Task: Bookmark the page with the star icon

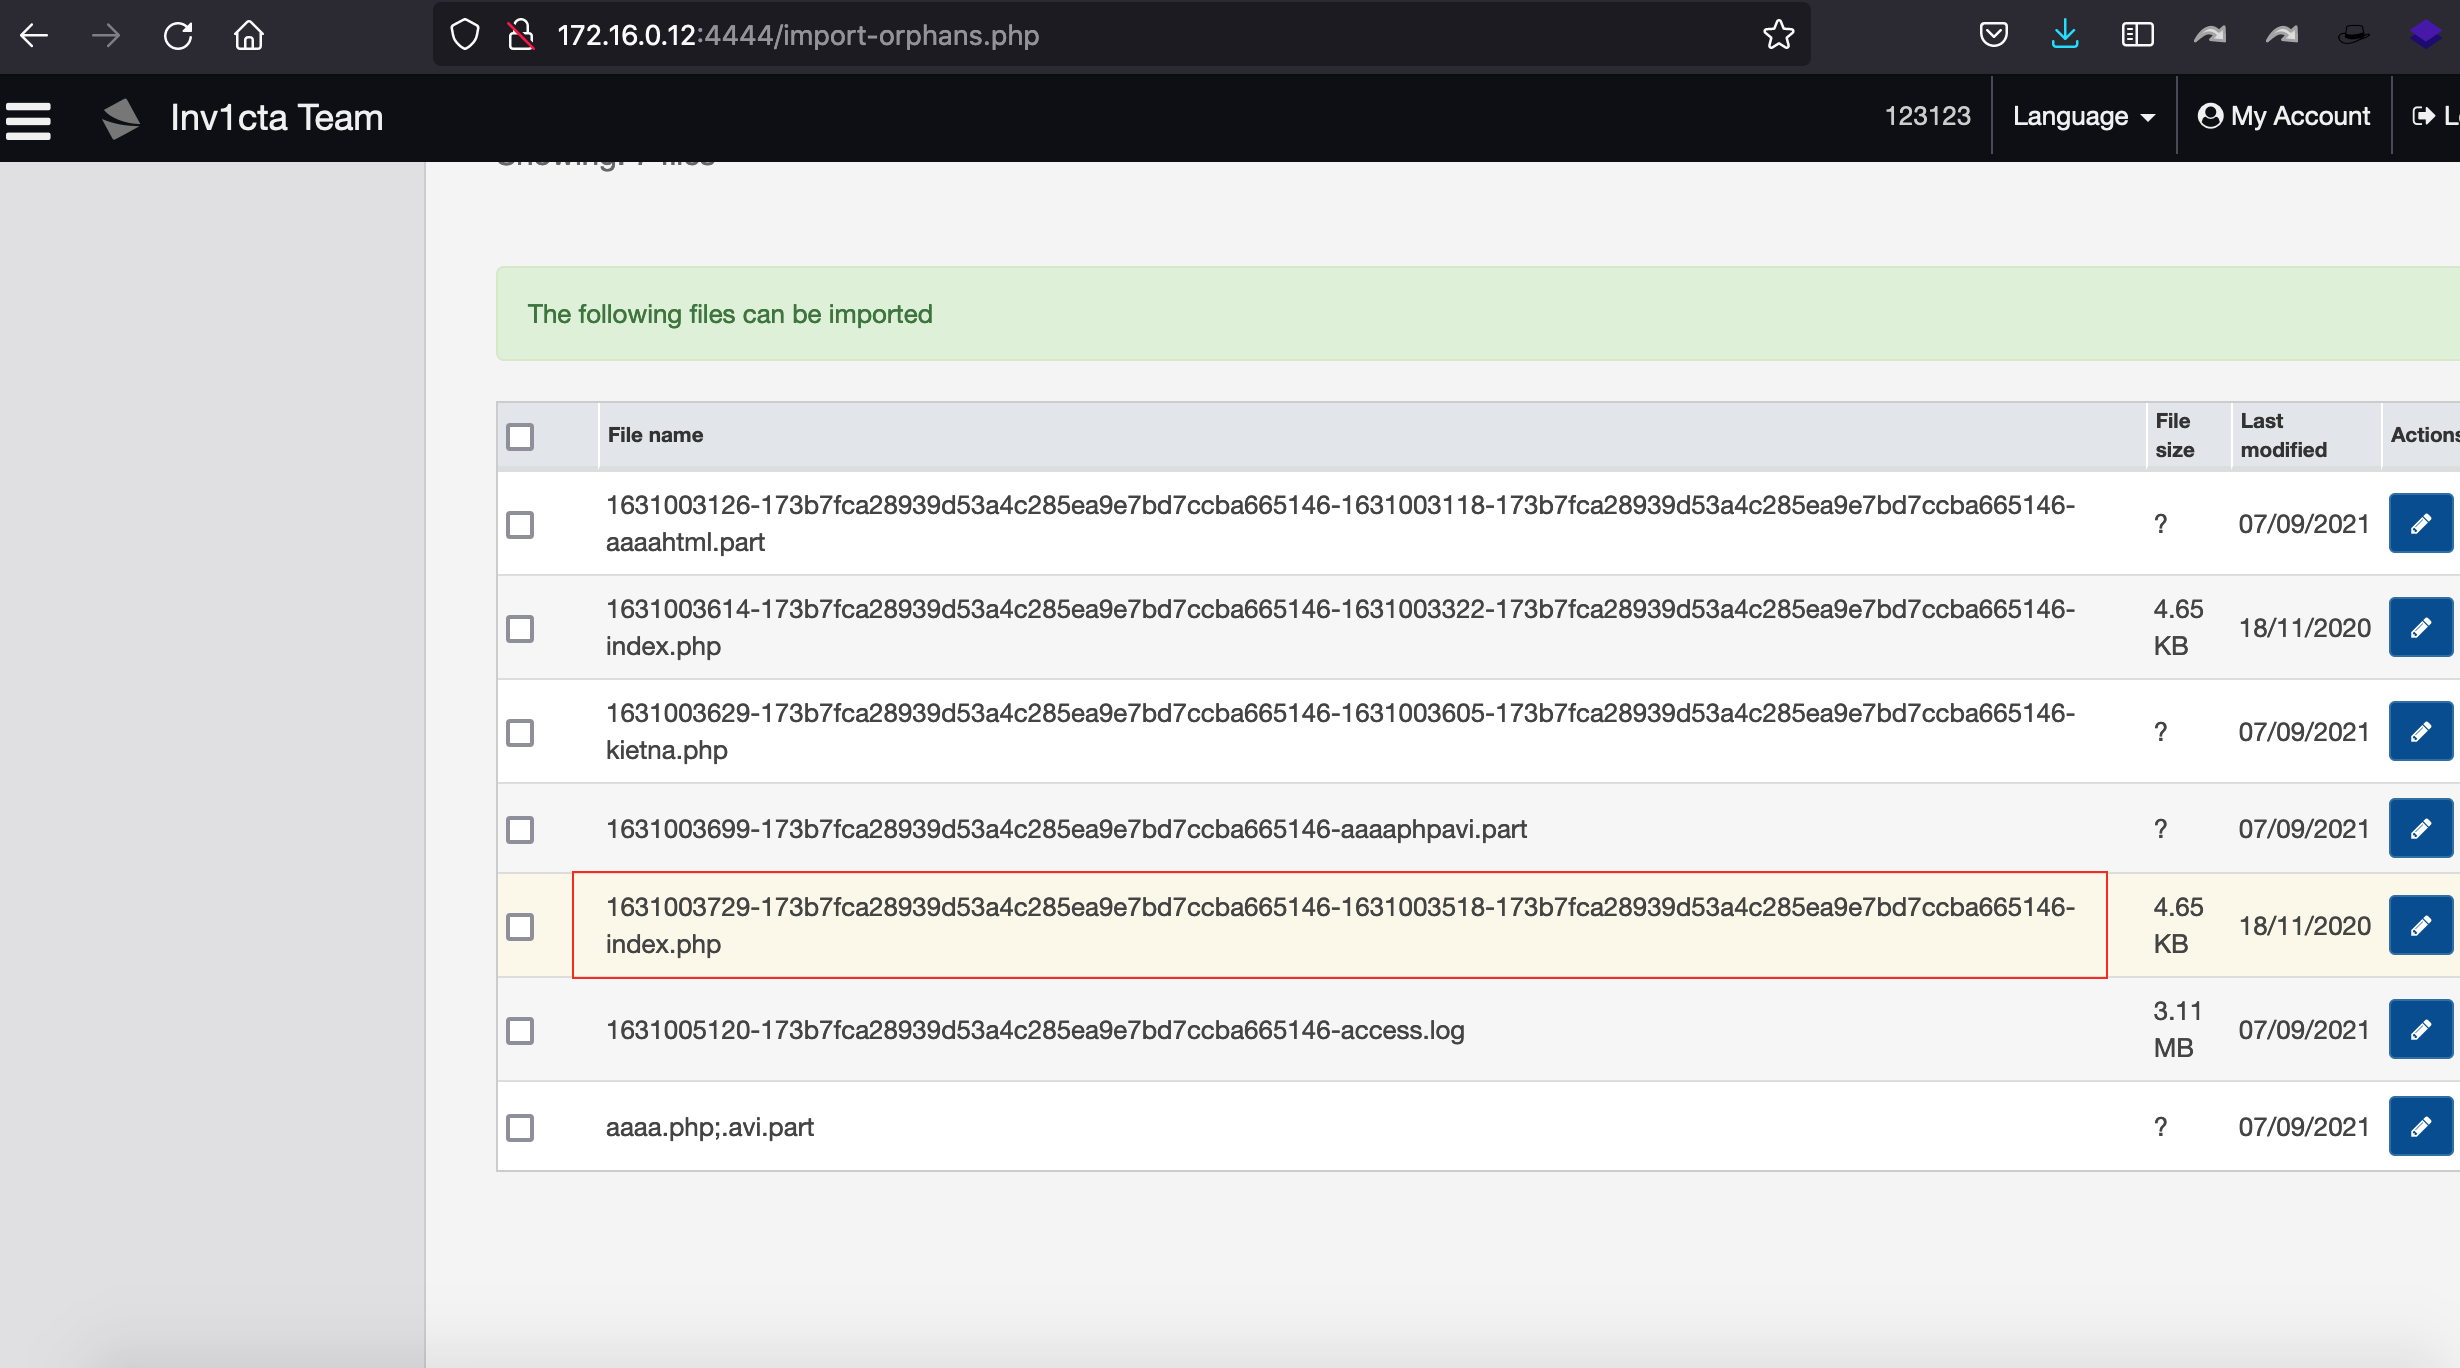Action: [x=1779, y=35]
